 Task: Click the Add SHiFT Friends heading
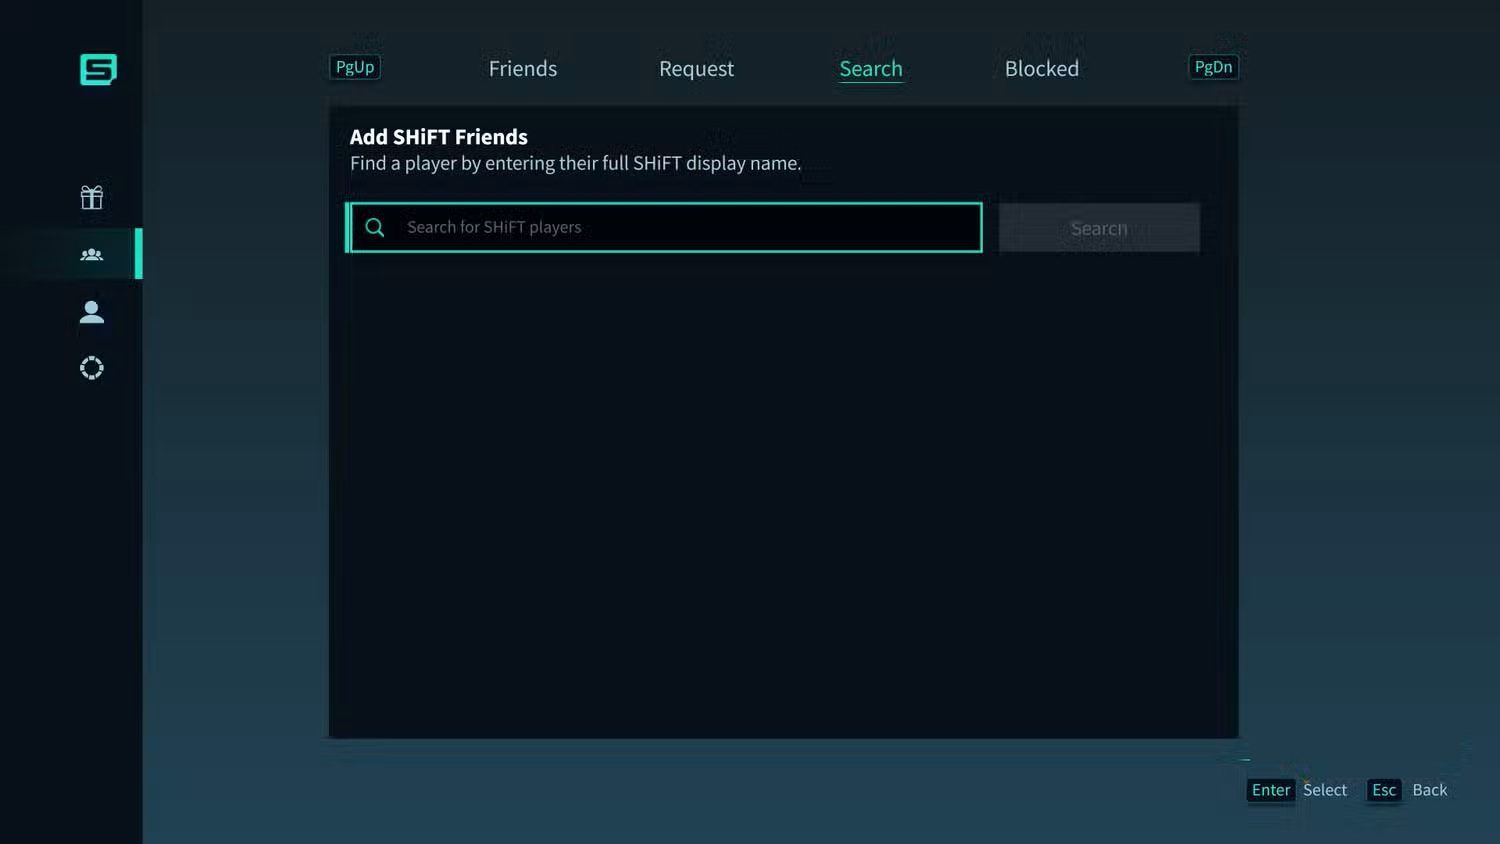439,137
